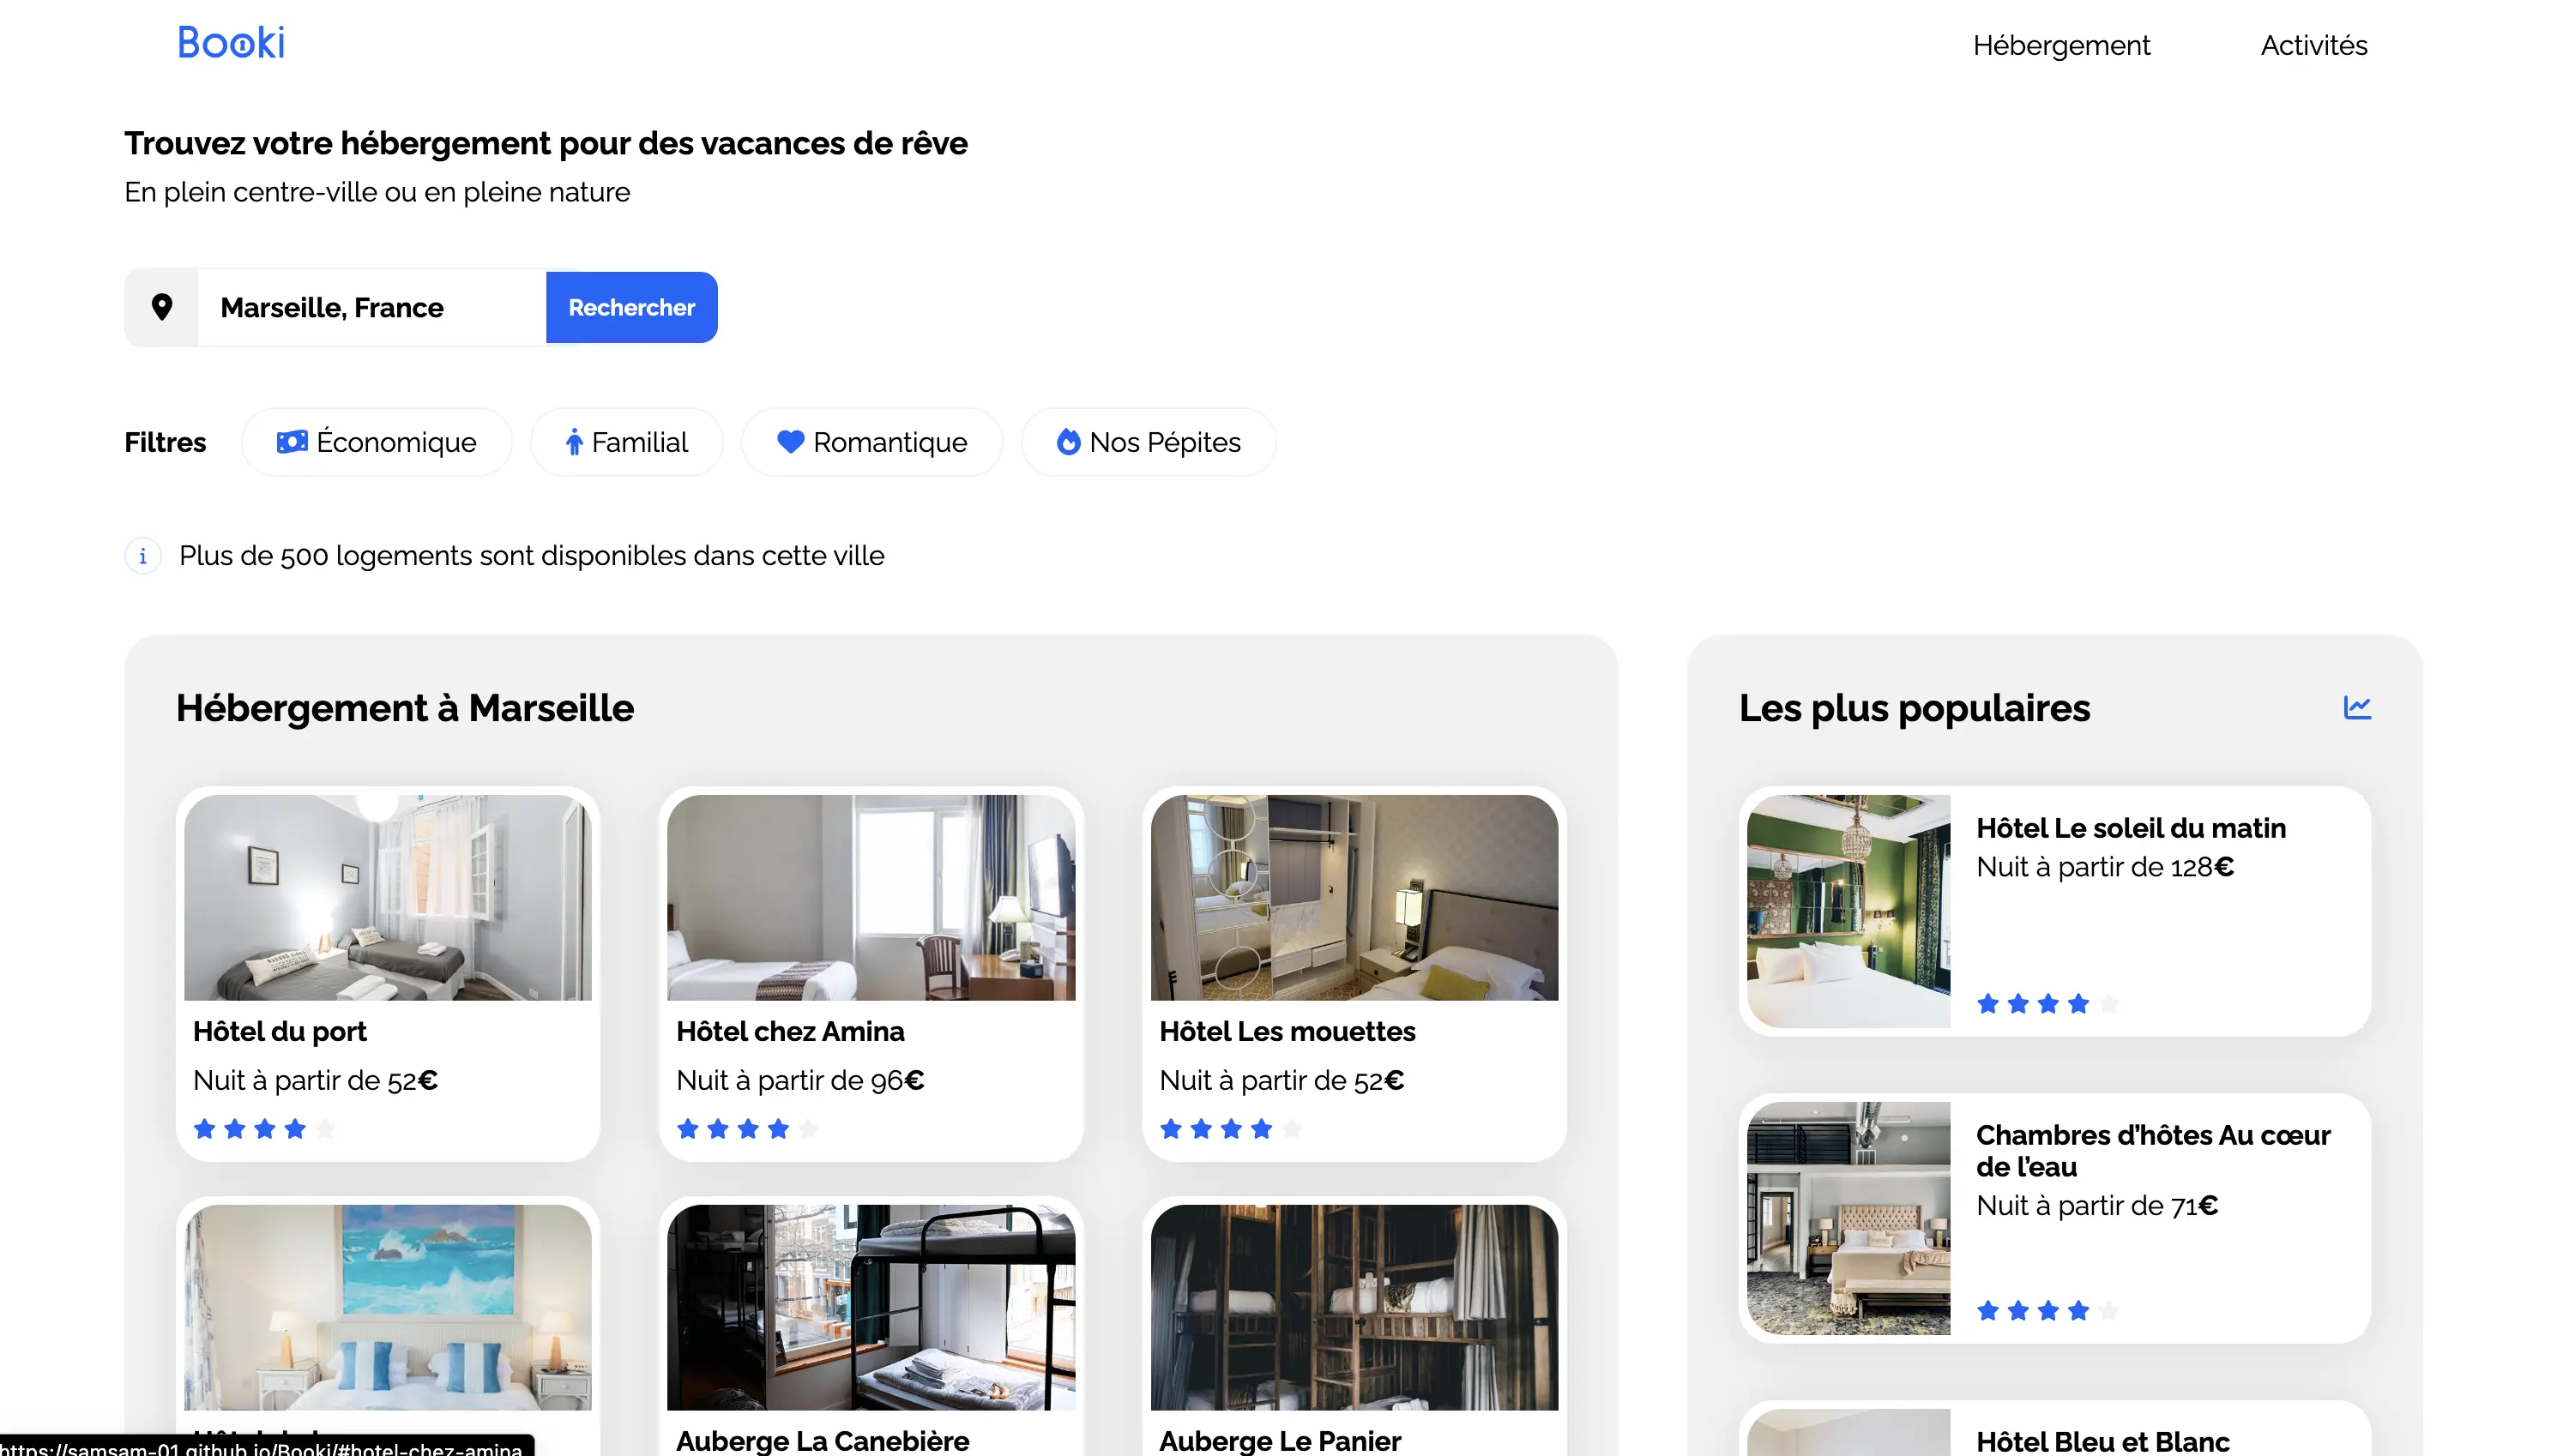The width and height of the screenshot is (2551, 1456).
Task: Select the Hôtel Le soleil du matin green room image
Action: click(1847, 911)
